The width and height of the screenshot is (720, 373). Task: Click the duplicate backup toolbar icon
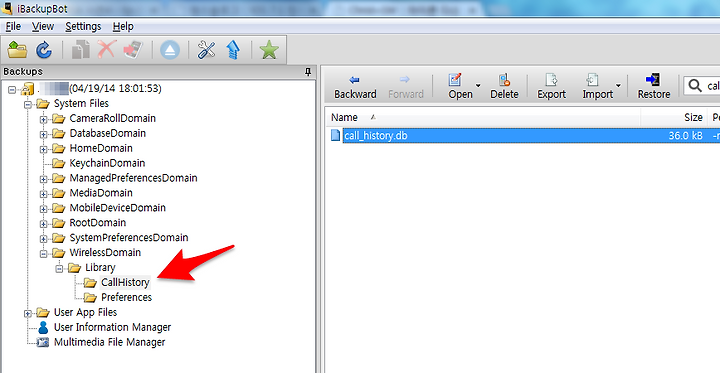click(81, 50)
